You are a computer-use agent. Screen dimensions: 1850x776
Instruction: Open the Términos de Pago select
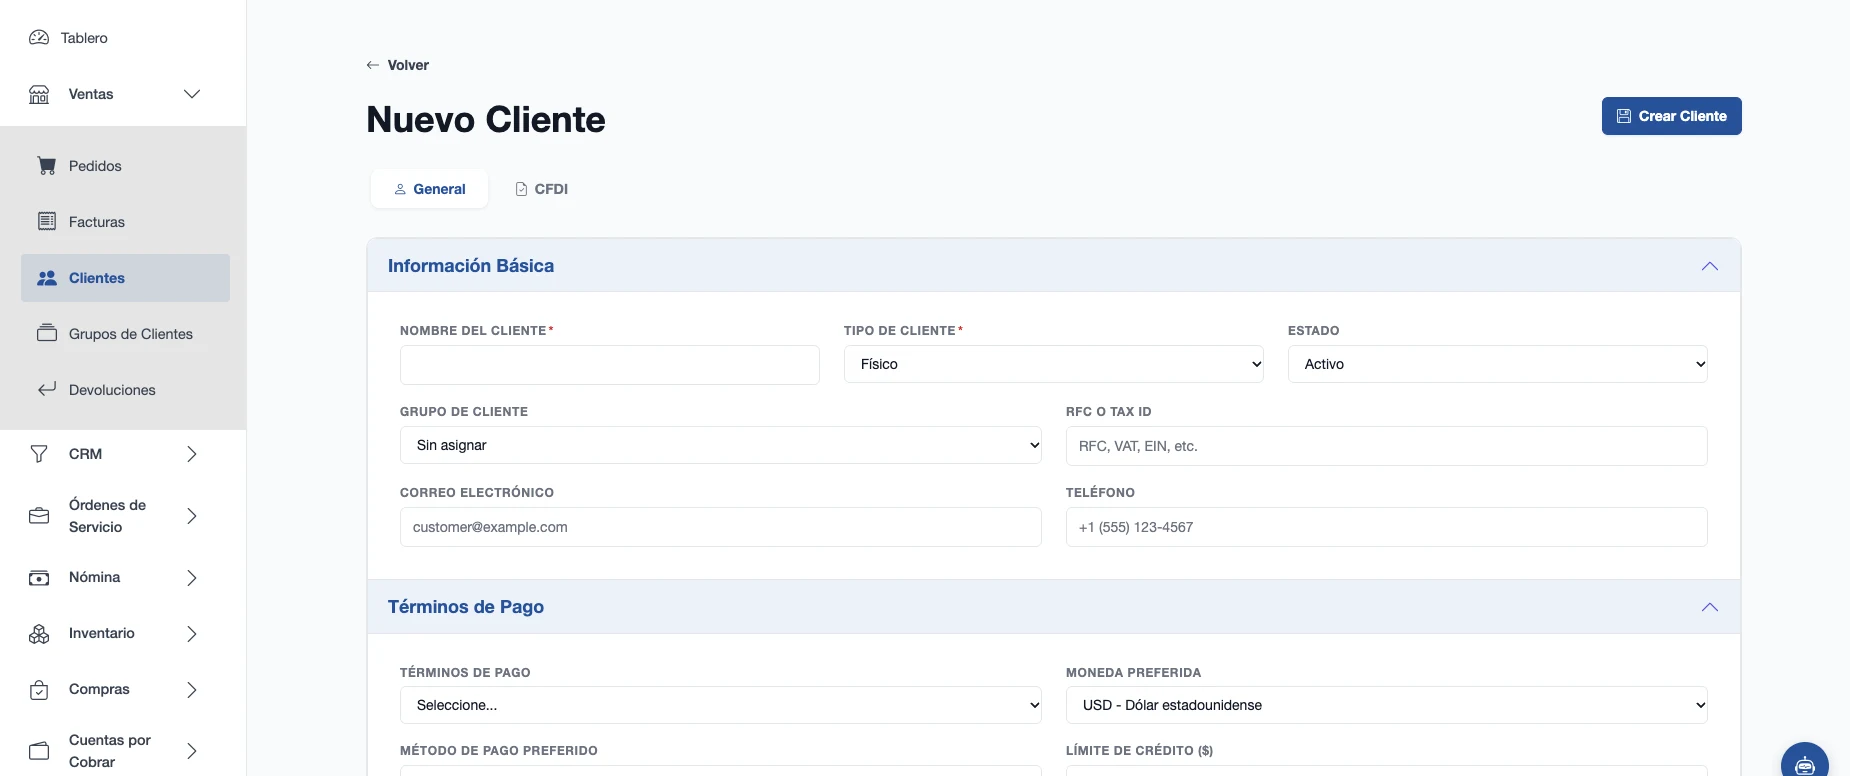[721, 705]
